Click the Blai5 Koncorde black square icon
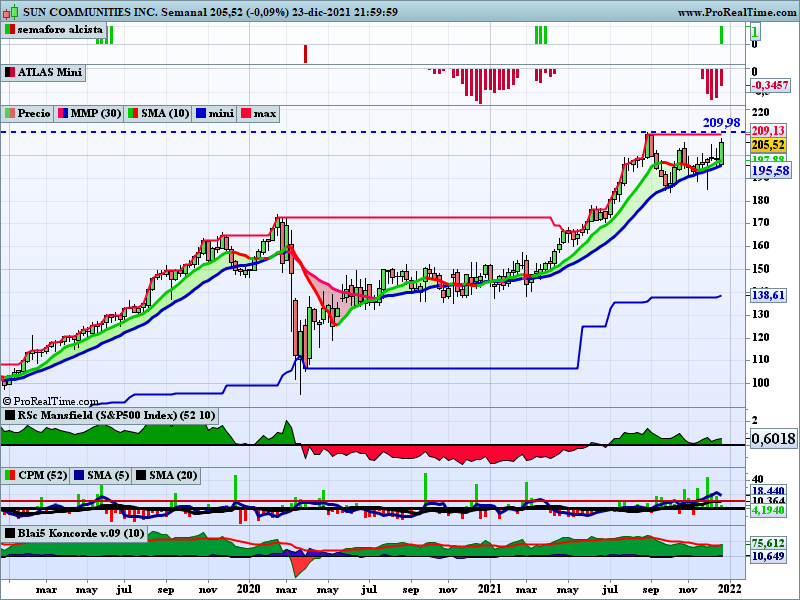800x600 pixels. [x=10, y=534]
